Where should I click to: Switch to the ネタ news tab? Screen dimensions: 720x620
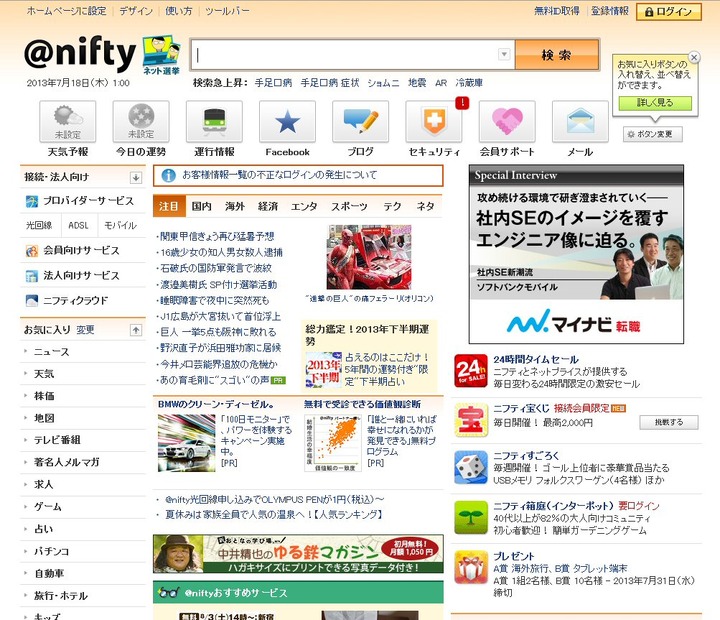tap(426, 206)
